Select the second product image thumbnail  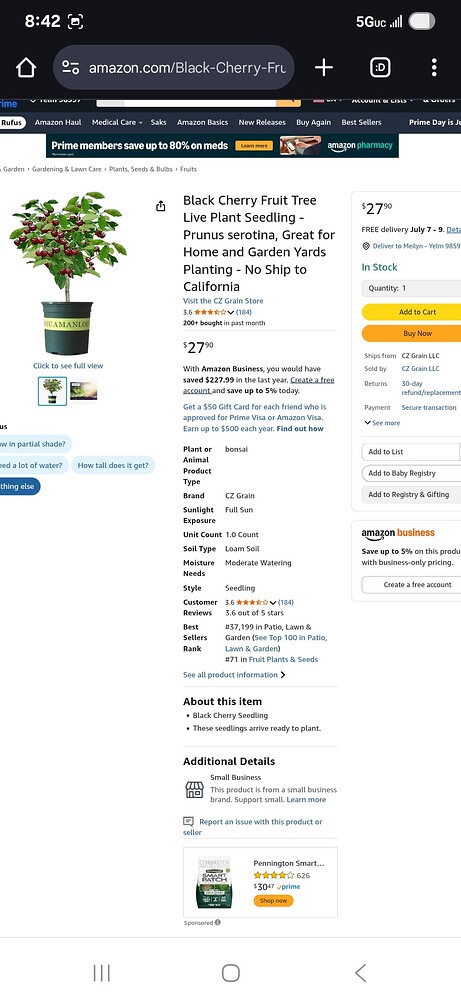(84, 391)
